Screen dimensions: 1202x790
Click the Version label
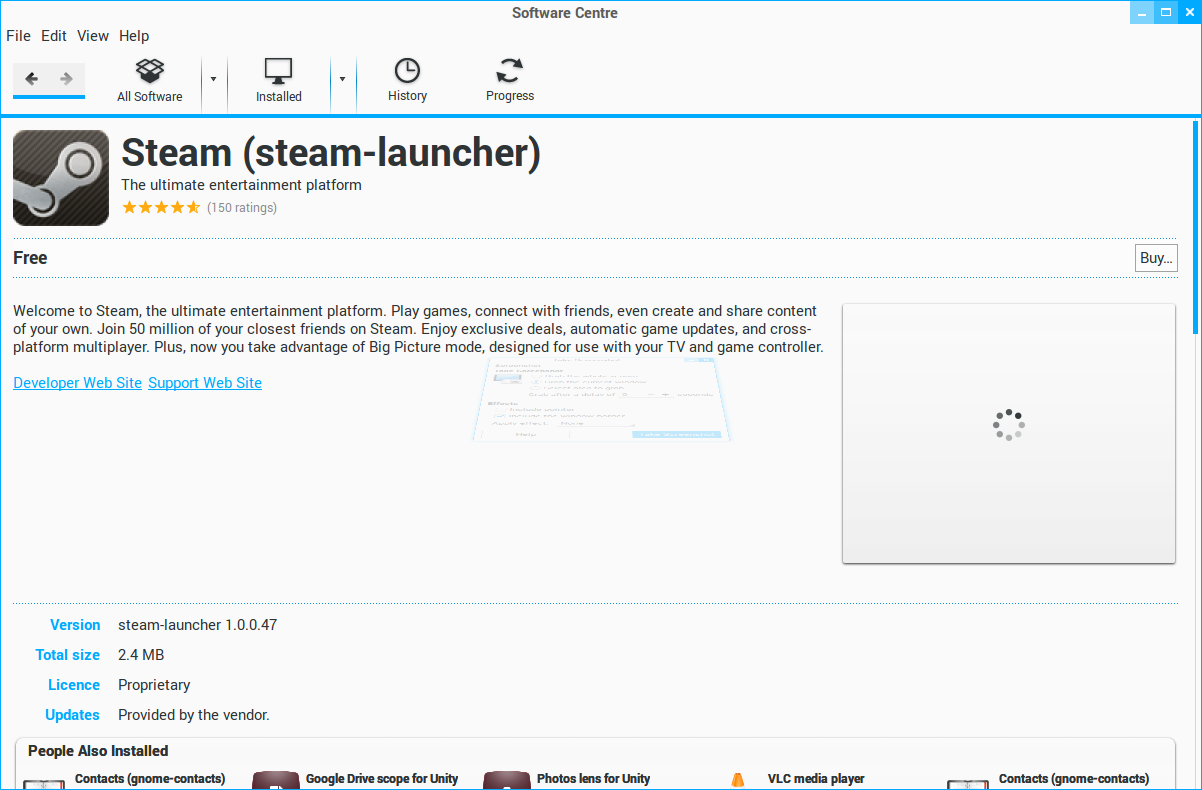[75, 625]
